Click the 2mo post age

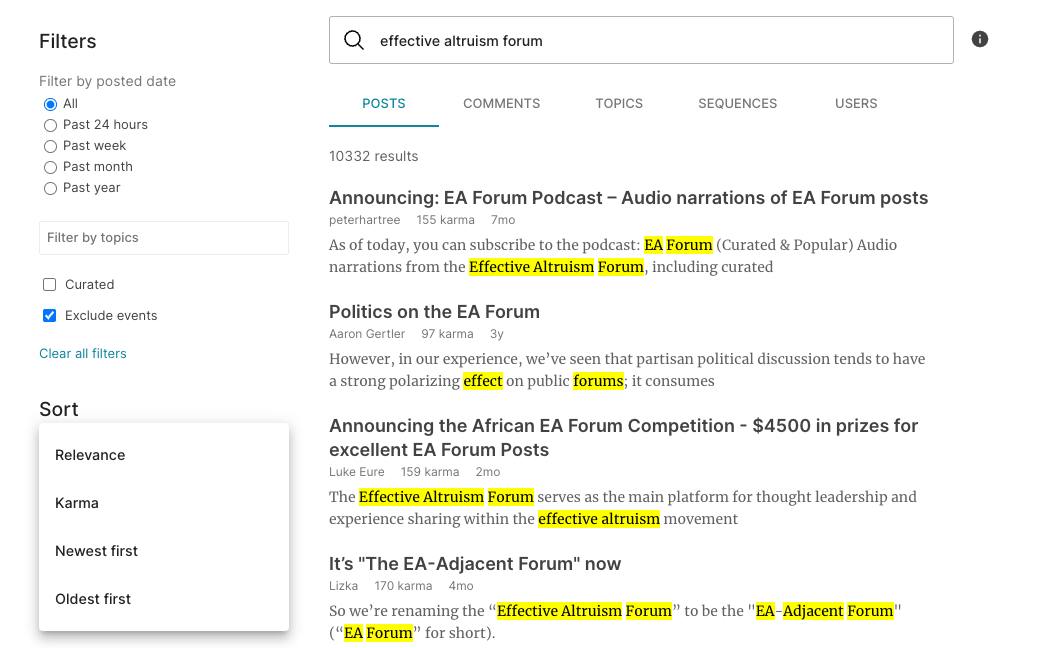(487, 472)
